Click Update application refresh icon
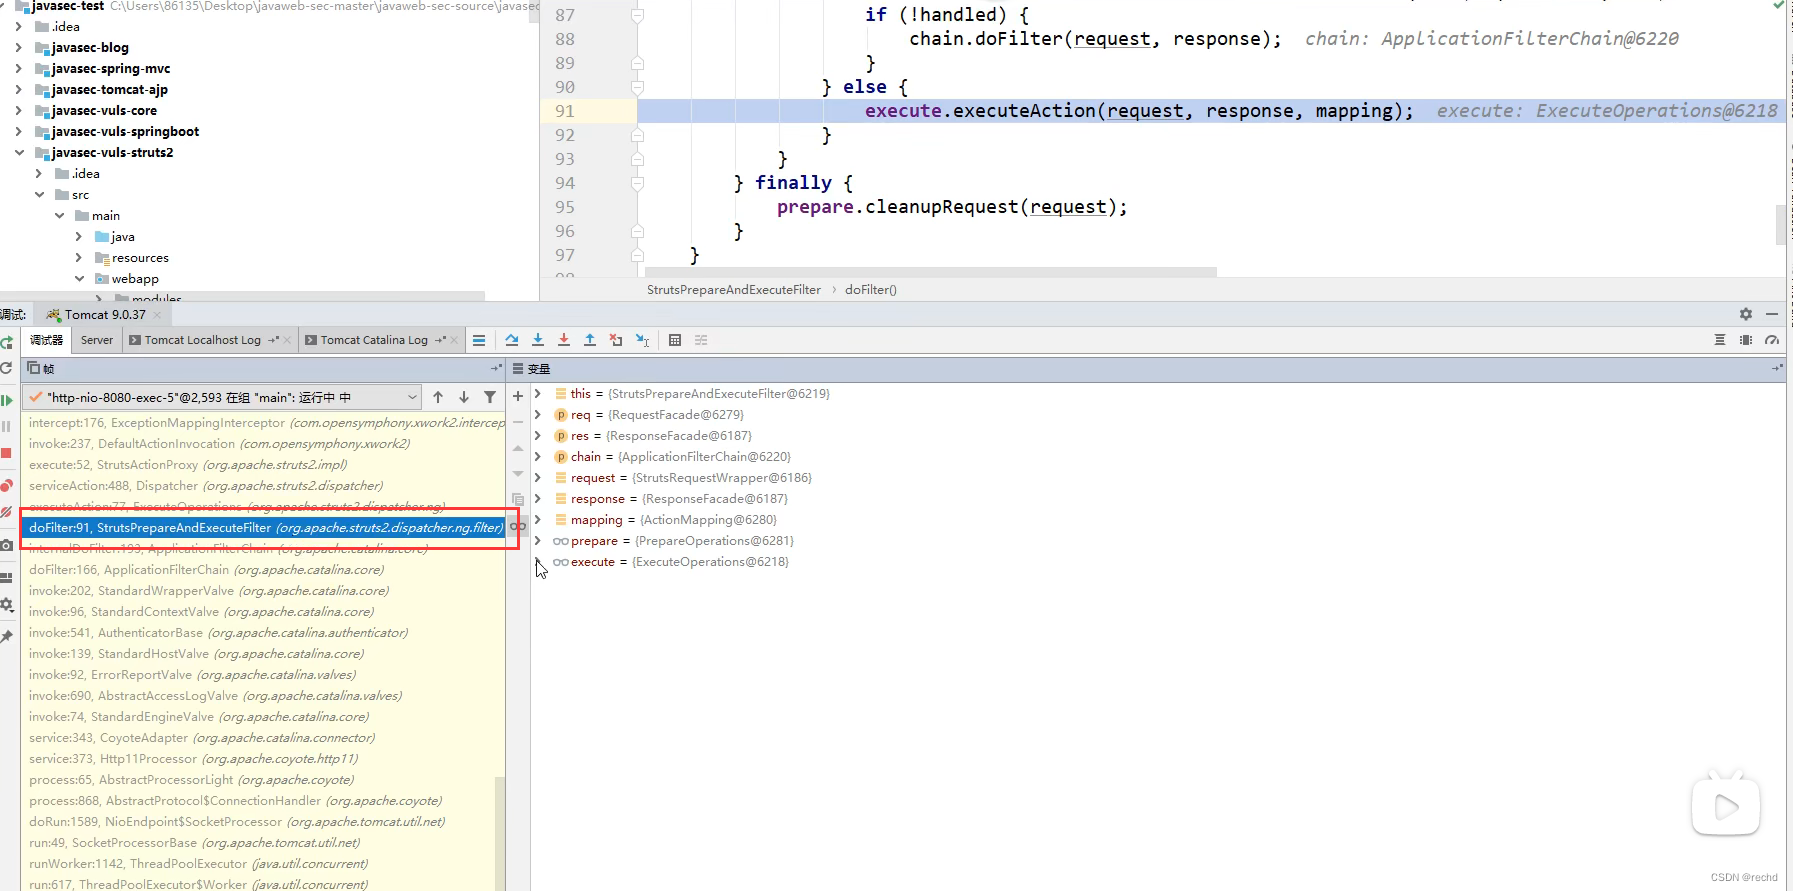The image size is (1793, 891). pos(6,368)
